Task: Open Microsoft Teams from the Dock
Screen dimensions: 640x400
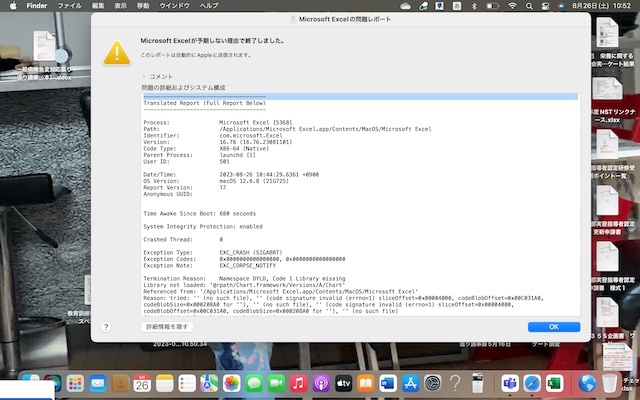Action: click(510, 383)
